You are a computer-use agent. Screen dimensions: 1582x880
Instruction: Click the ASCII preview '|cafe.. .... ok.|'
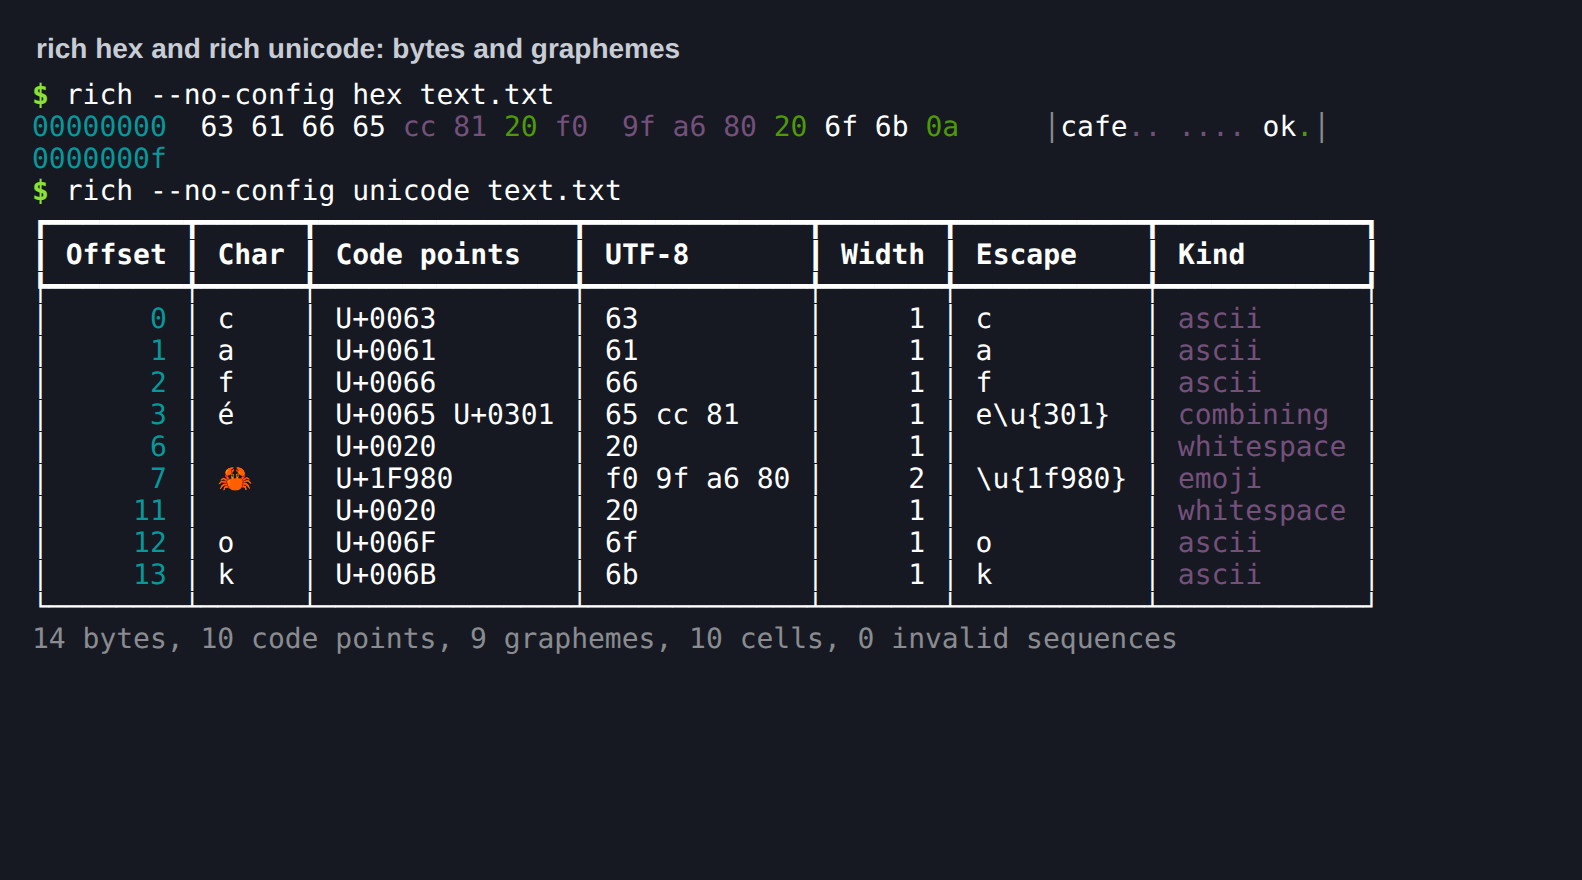click(x=1187, y=127)
